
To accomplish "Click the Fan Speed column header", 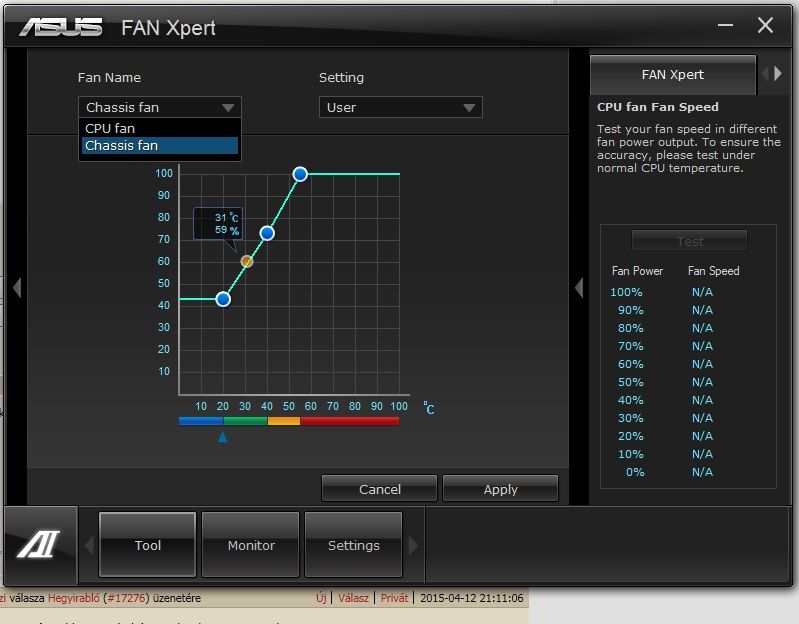I will (x=713, y=271).
